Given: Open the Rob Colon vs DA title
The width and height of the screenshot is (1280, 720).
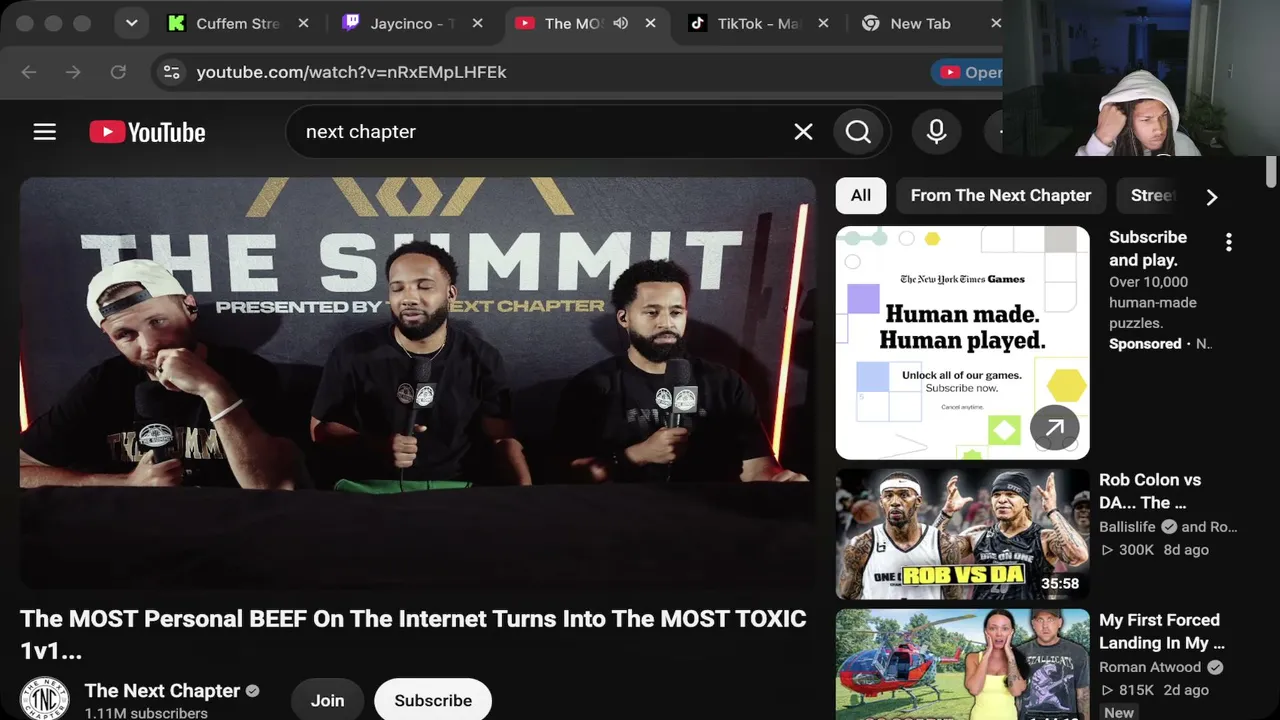Looking at the screenshot, I should click(1150, 491).
